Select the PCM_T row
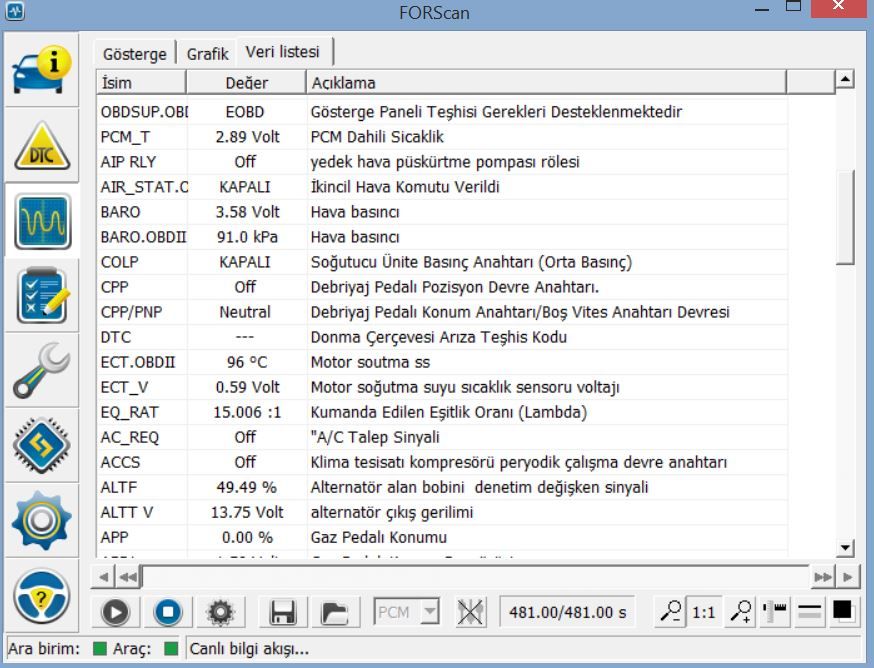874x668 pixels. 442,137
